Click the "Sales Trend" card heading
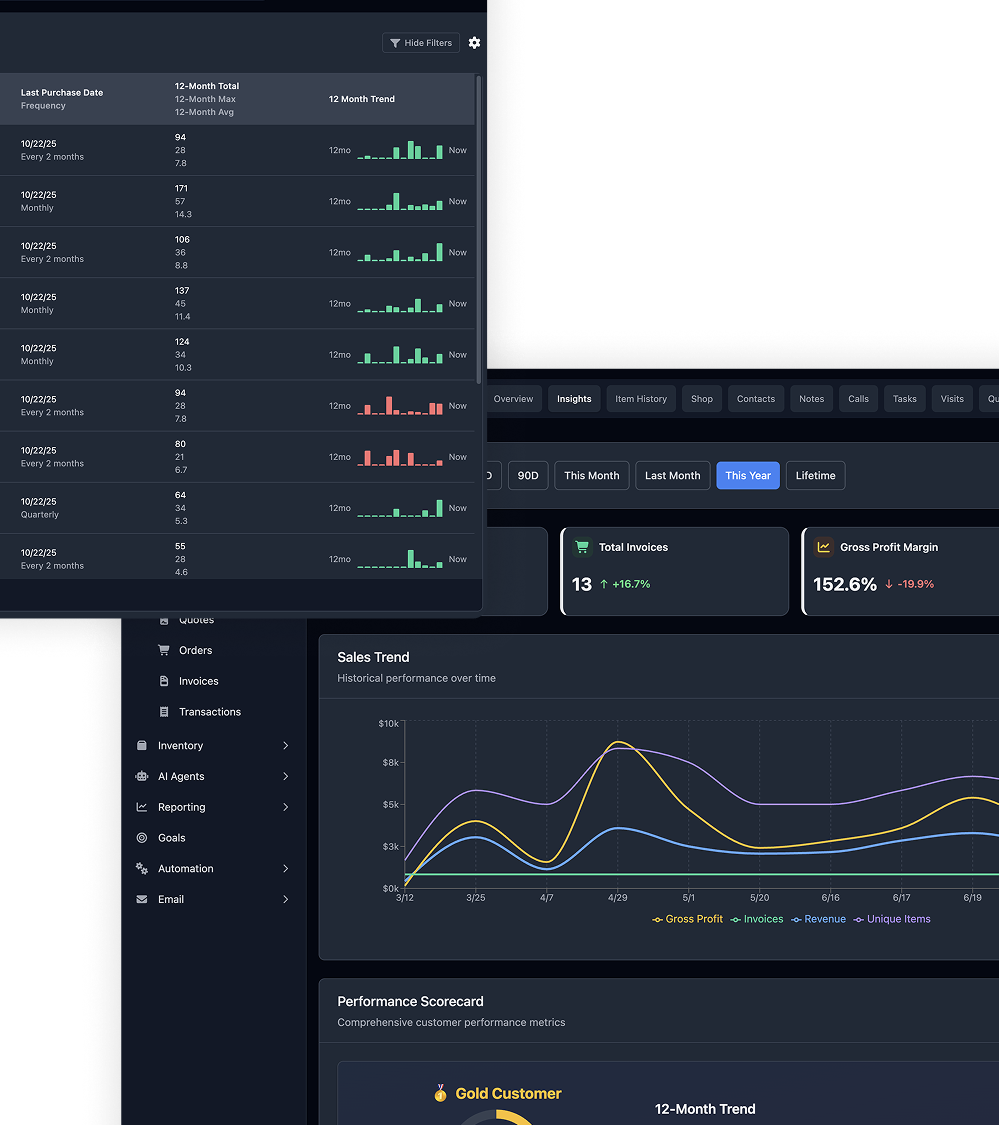The width and height of the screenshot is (999, 1125). coord(373,657)
